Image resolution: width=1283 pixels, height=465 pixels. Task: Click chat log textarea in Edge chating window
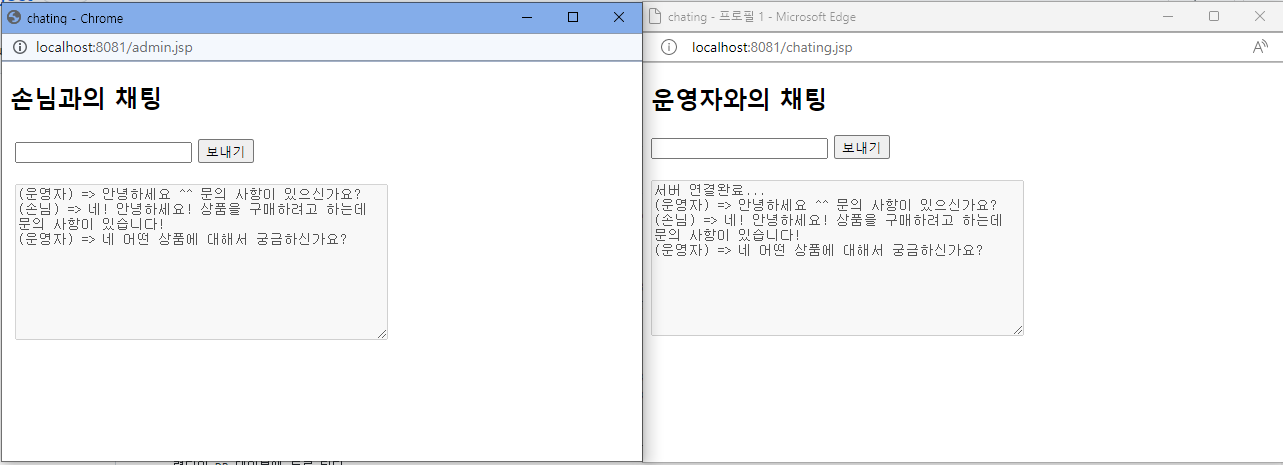tap(837, 258)
